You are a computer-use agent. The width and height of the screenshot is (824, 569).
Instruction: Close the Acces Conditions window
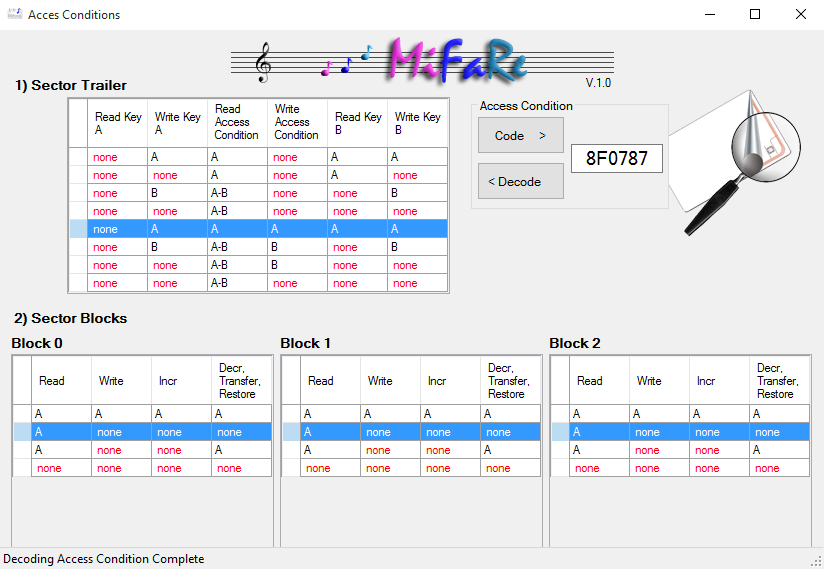coord(800,14)
